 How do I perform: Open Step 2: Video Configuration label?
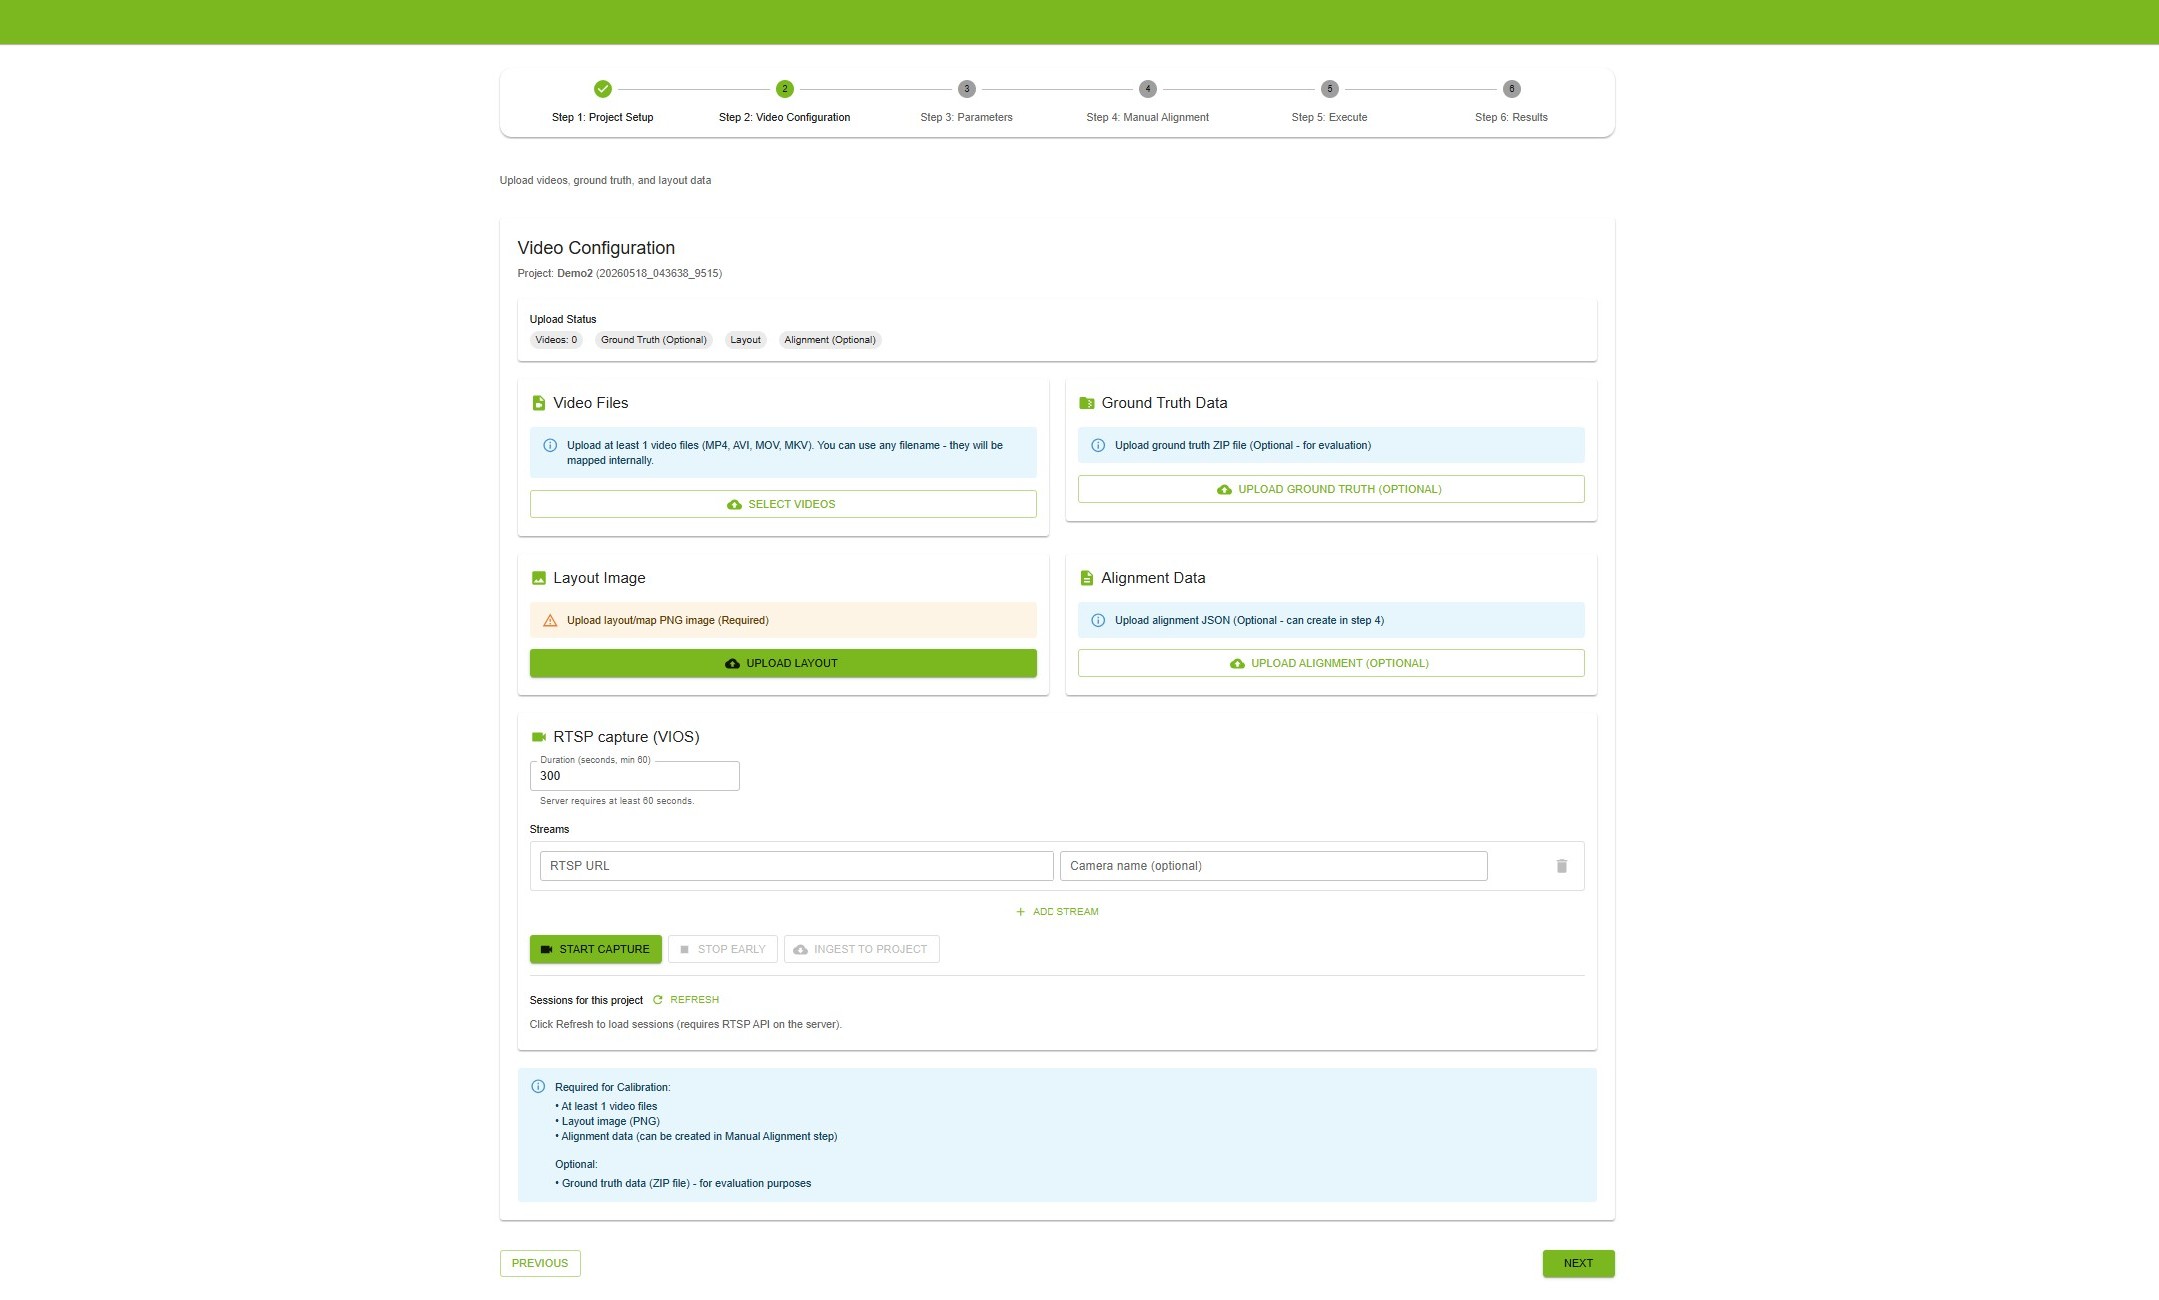pyautogui.click(x=784, y=117)
